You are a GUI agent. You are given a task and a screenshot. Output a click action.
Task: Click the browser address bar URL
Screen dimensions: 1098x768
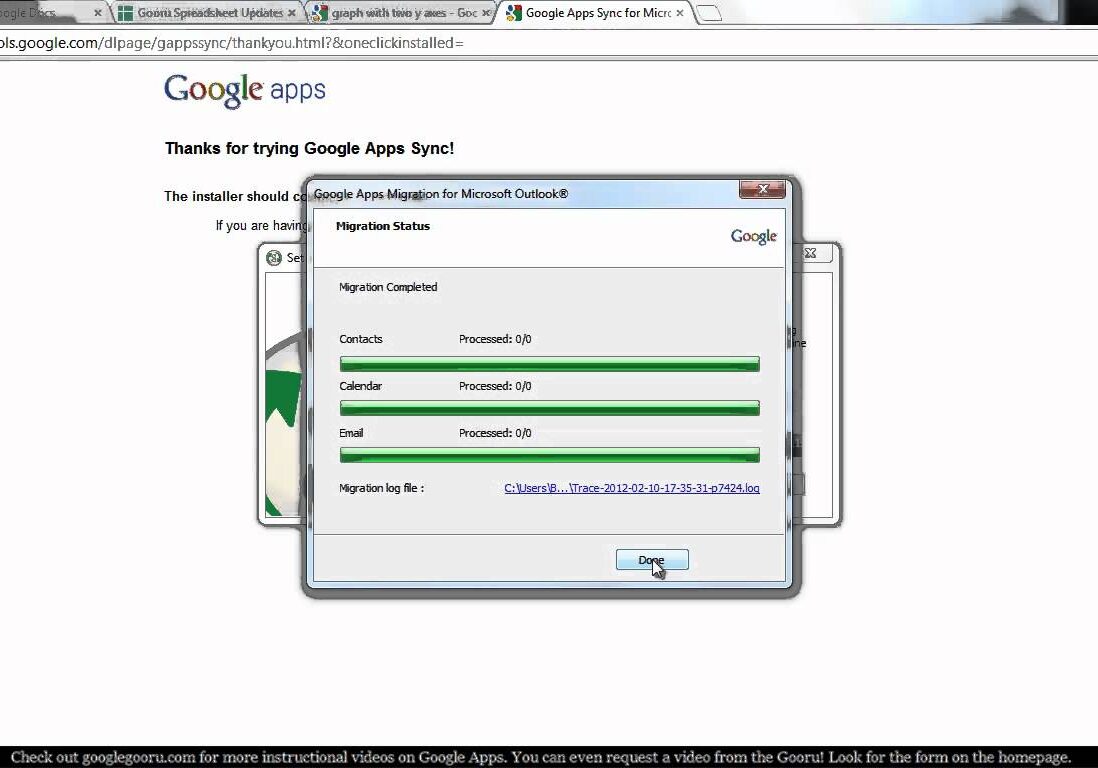(x=231, y=43)
